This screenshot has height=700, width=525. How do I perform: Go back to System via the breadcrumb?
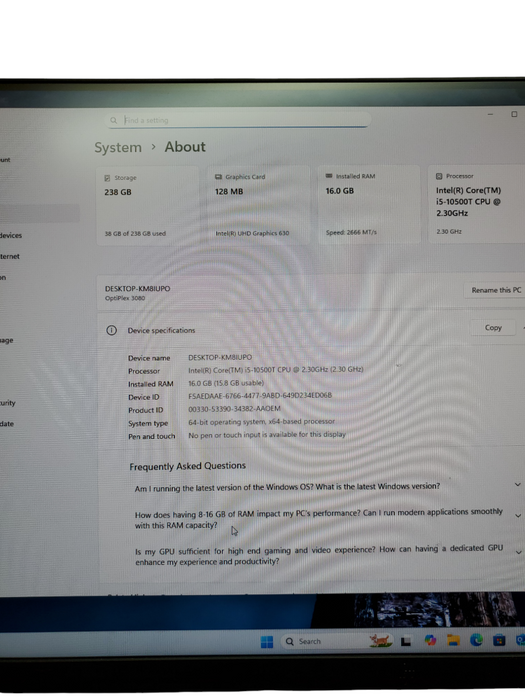[x=118, y=147]
